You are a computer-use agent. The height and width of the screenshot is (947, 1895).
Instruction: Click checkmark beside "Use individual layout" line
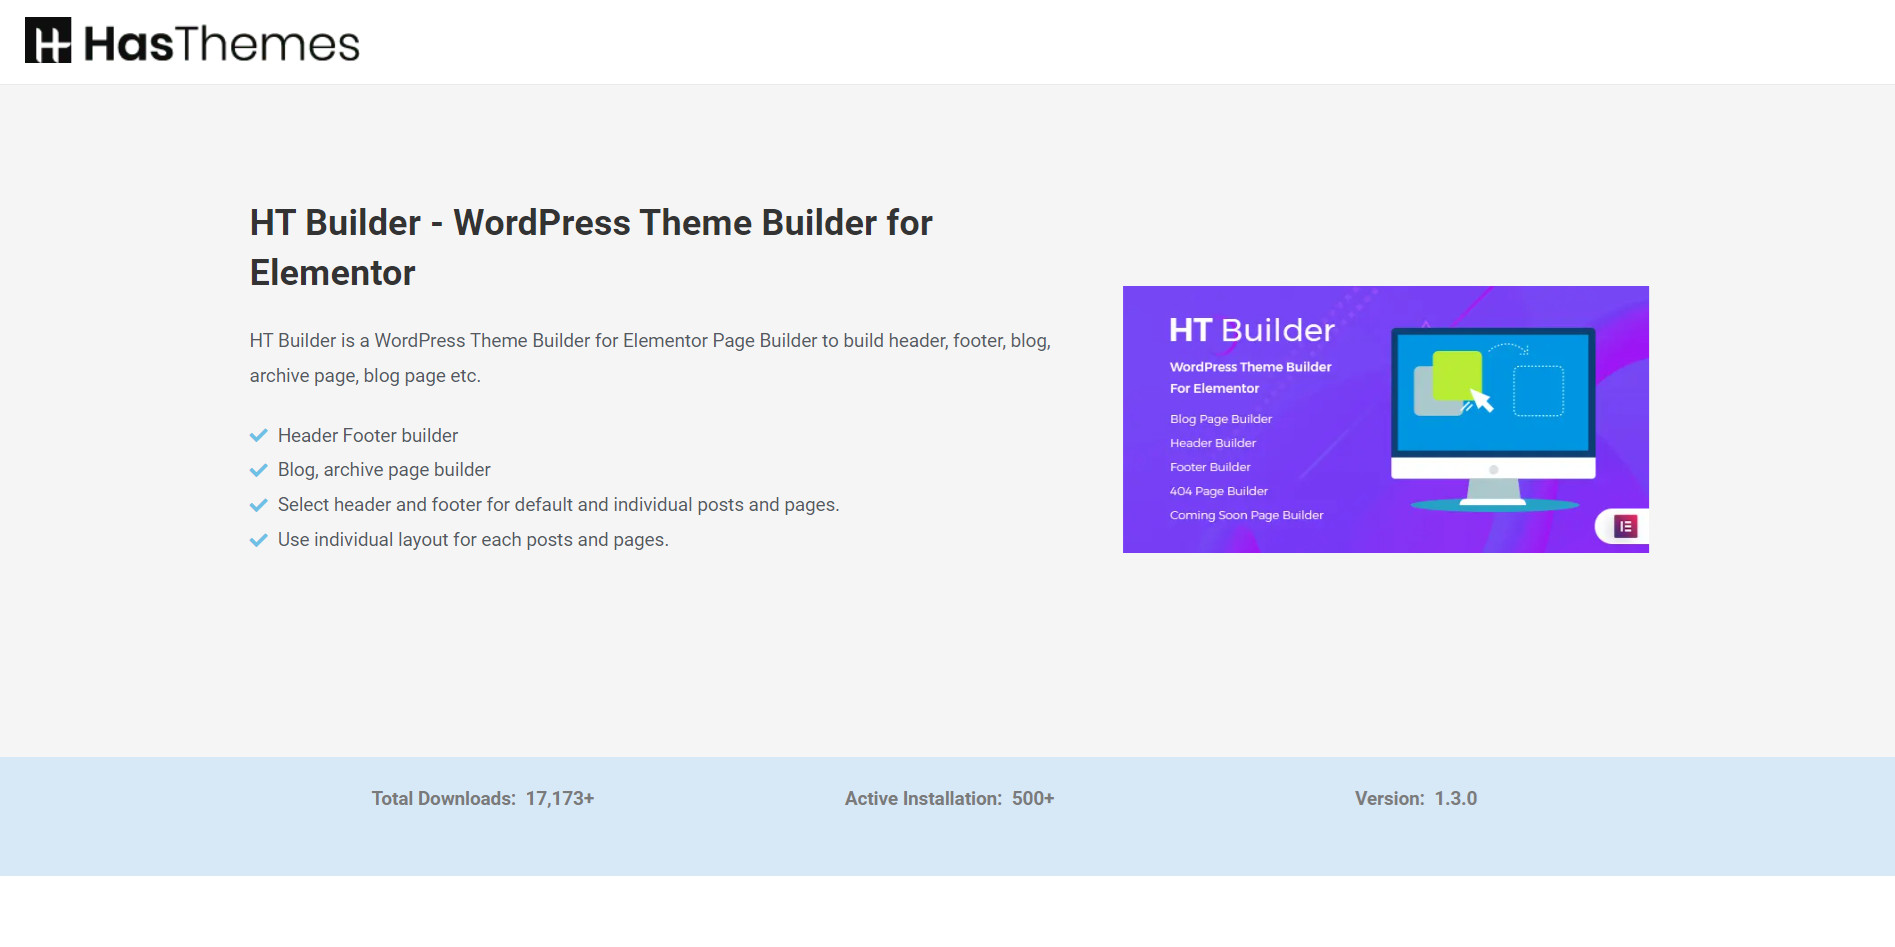pos(258,540)
